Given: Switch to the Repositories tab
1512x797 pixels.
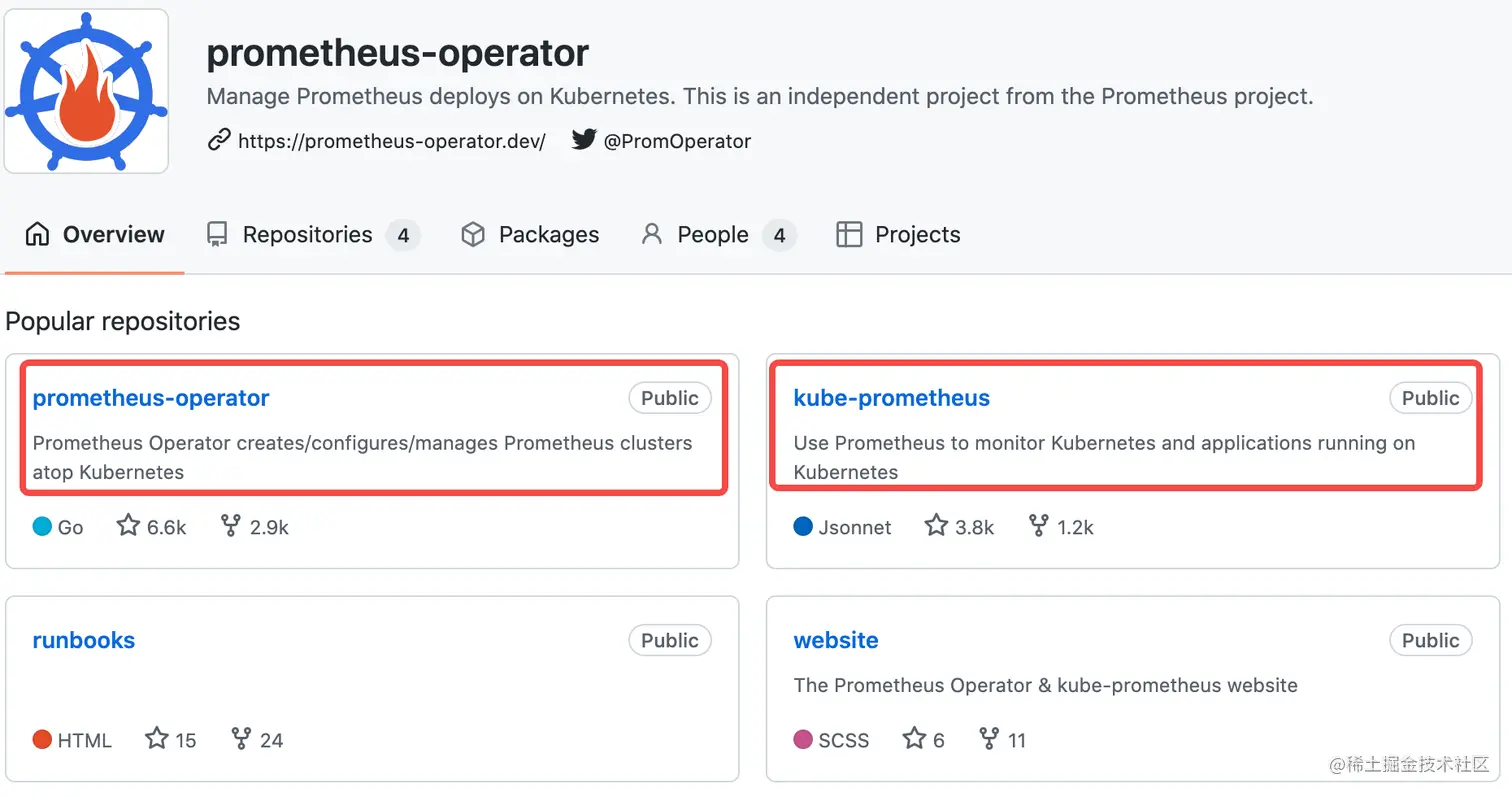Looking at the screenshot, I should click(x=307, y=235).
